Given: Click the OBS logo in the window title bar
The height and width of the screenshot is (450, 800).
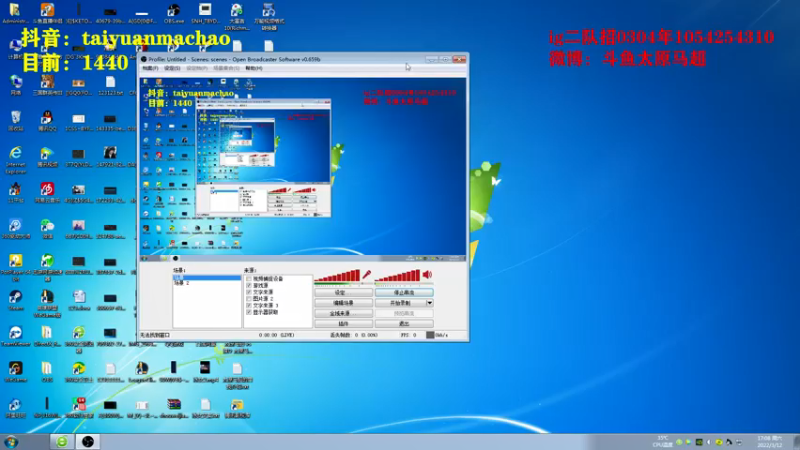Looking at the screenshot, I should coord(144,59).
